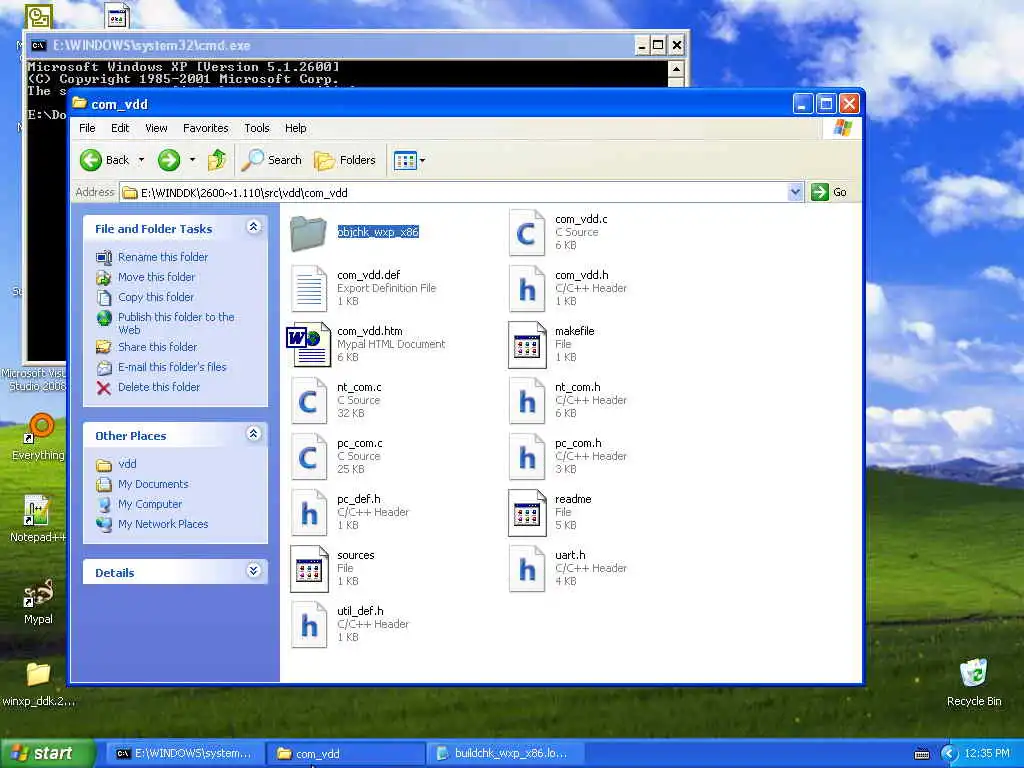Viewport: 1024px width, 768px height.
Task: Select the makefile icon
Action: pyautogui.click(x=526, y=345)
